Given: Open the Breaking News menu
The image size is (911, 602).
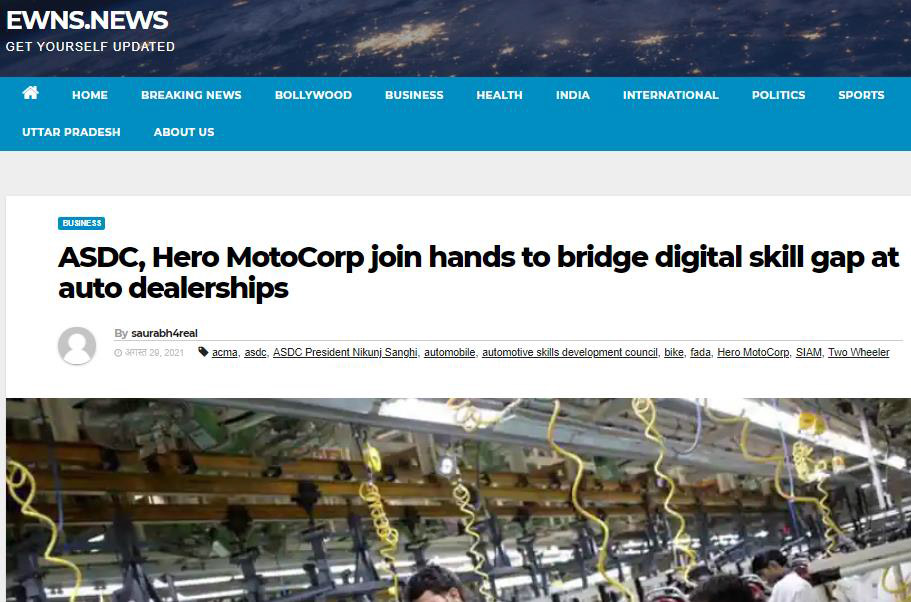Looking at the screenshot, I should [191, 95].
